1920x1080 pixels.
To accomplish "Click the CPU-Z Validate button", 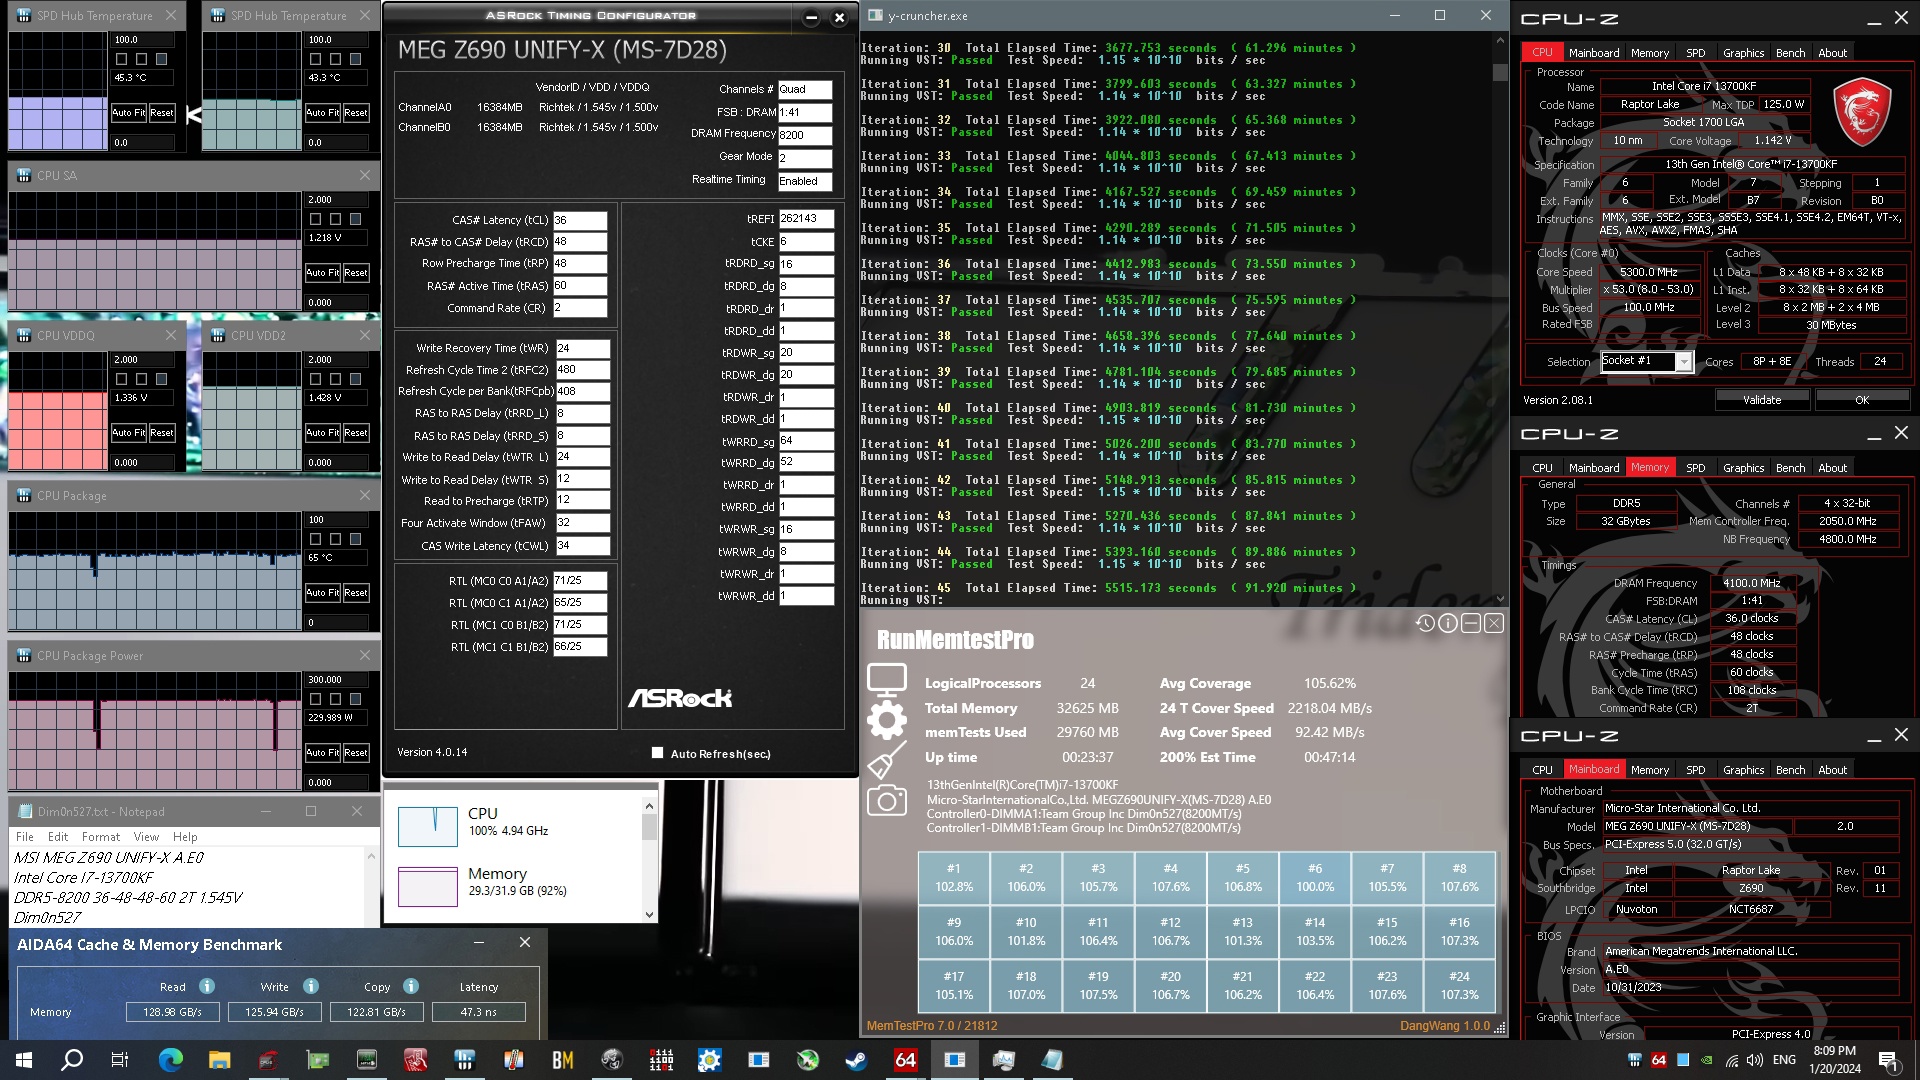I will [x=1761, y=400].
